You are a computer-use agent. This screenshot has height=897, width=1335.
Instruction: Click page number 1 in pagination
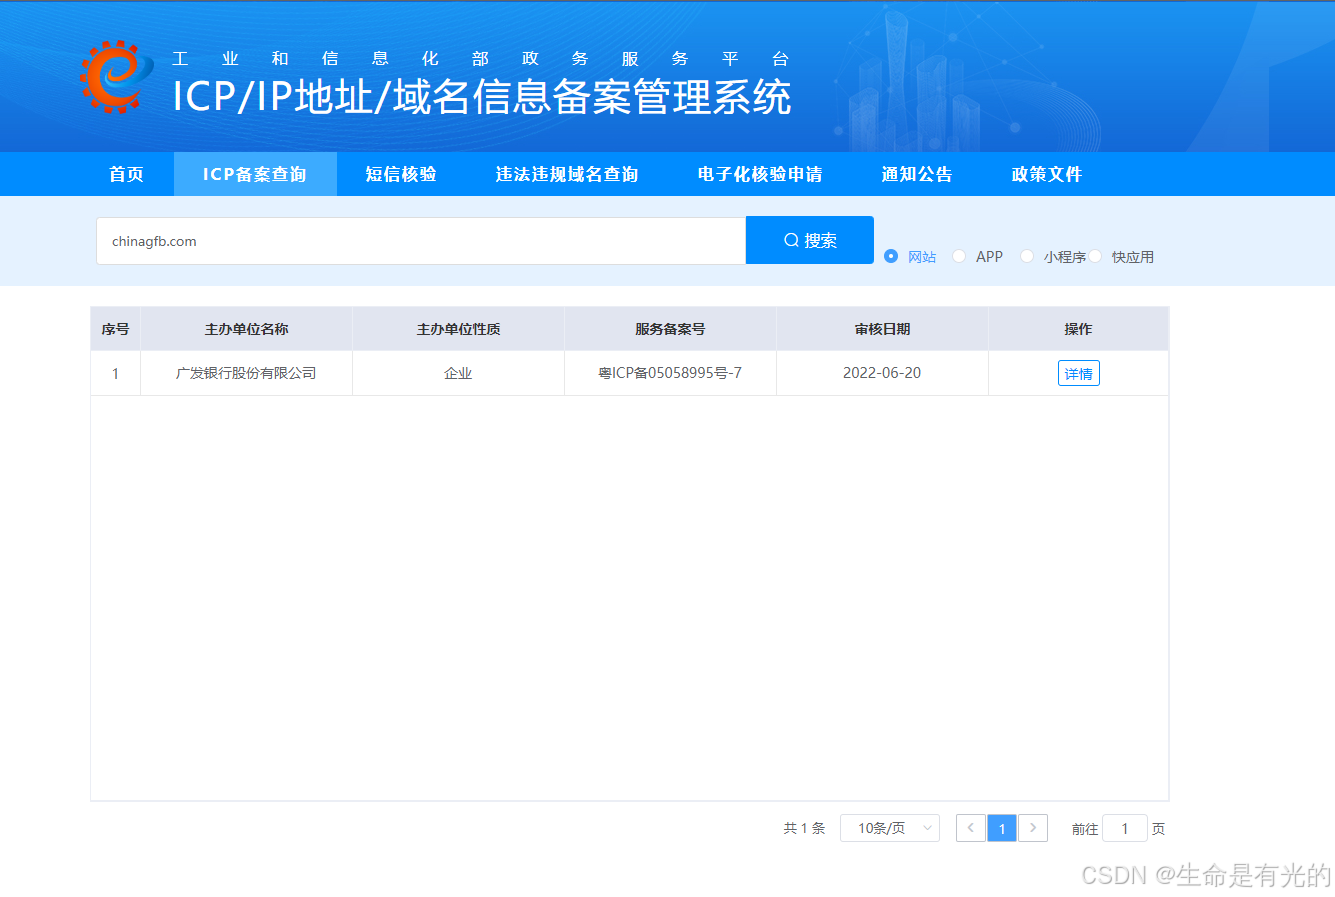point(1001,828)
